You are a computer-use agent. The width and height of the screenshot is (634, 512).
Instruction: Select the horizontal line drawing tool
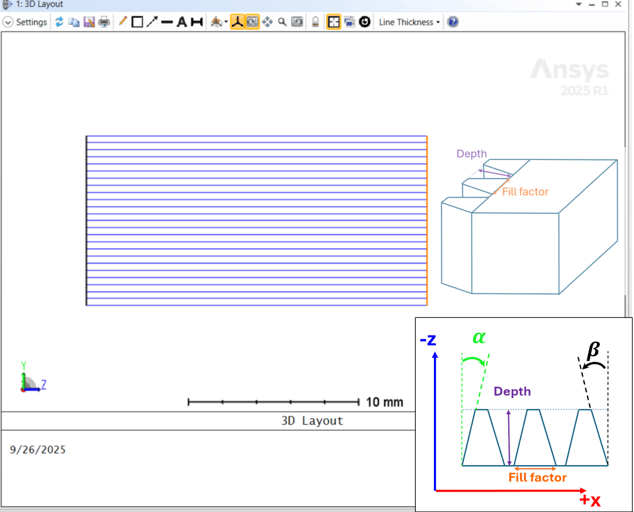[x=167, y=22]
